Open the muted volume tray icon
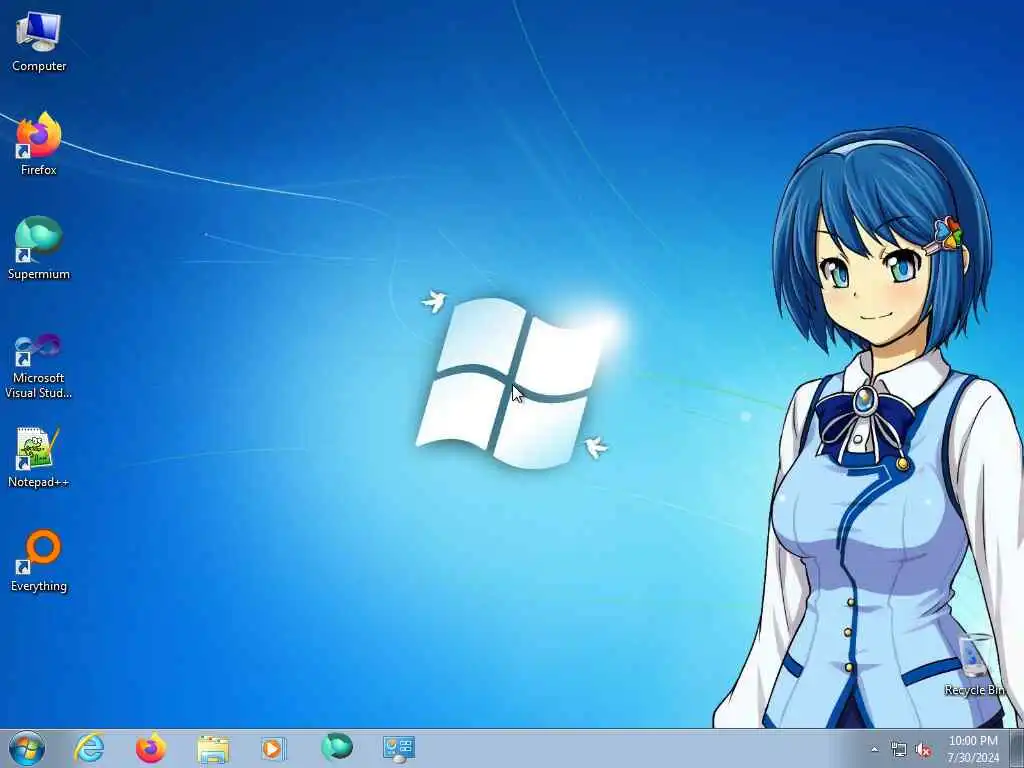This screenshot has width=1024, height=768. click(x=923, y=750)
